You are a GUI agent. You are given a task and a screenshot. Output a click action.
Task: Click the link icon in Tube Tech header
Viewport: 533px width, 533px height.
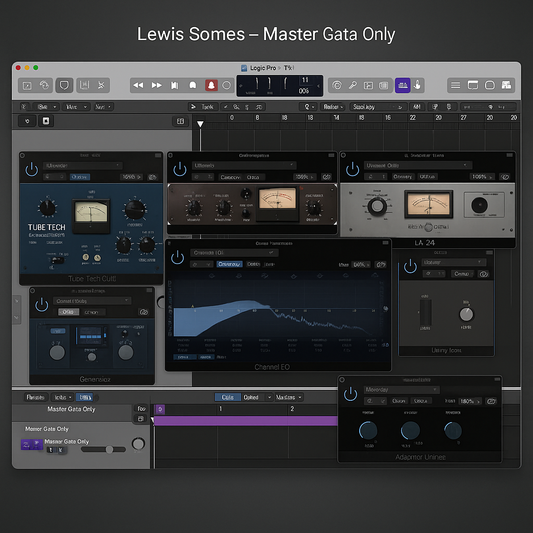(x=152, y=177)
